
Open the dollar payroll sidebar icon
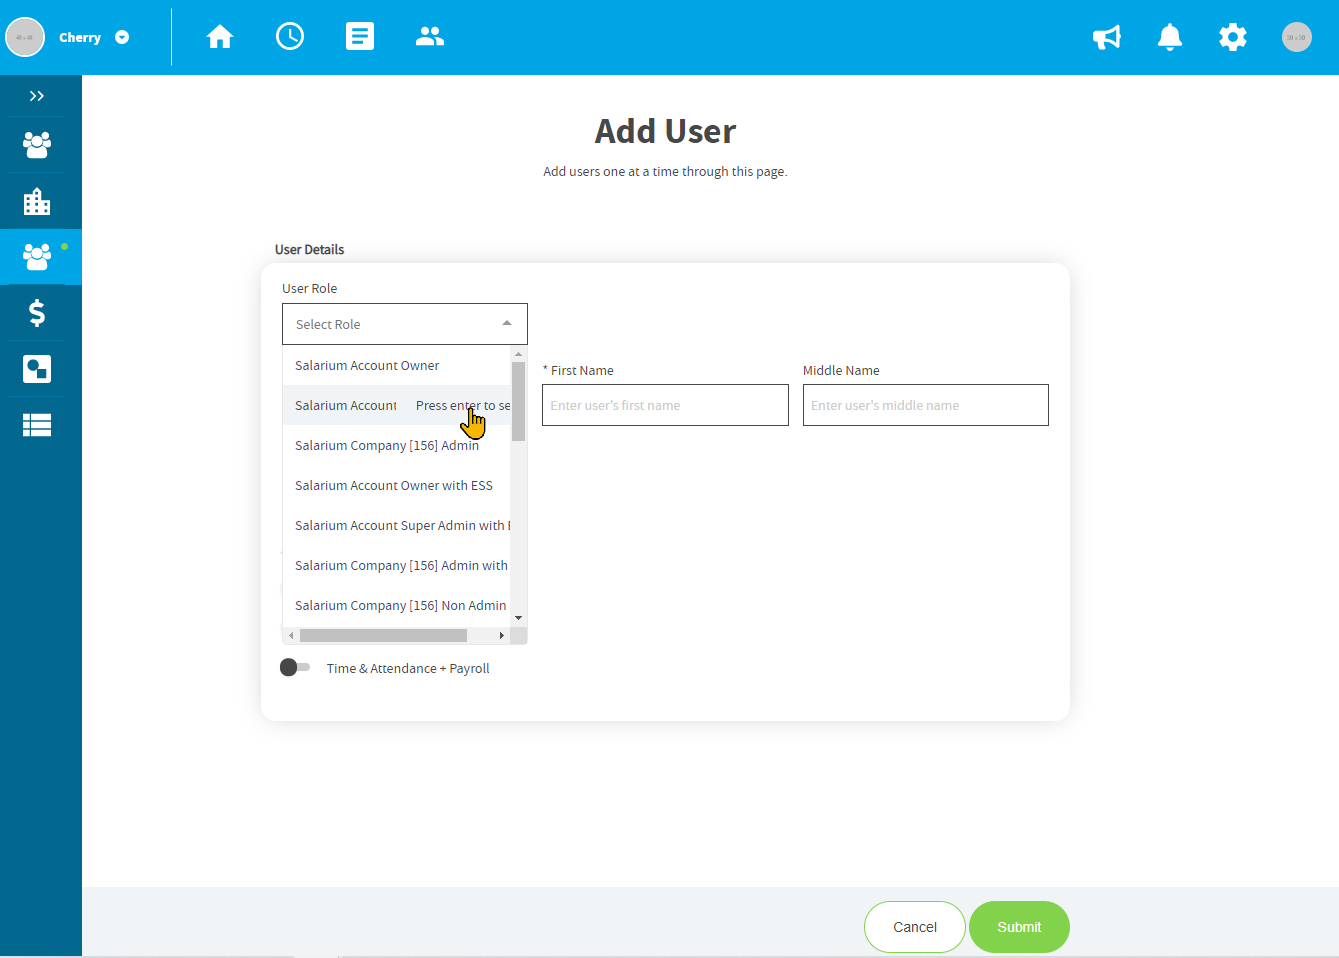pyautogui.click(x=37, y=313)
